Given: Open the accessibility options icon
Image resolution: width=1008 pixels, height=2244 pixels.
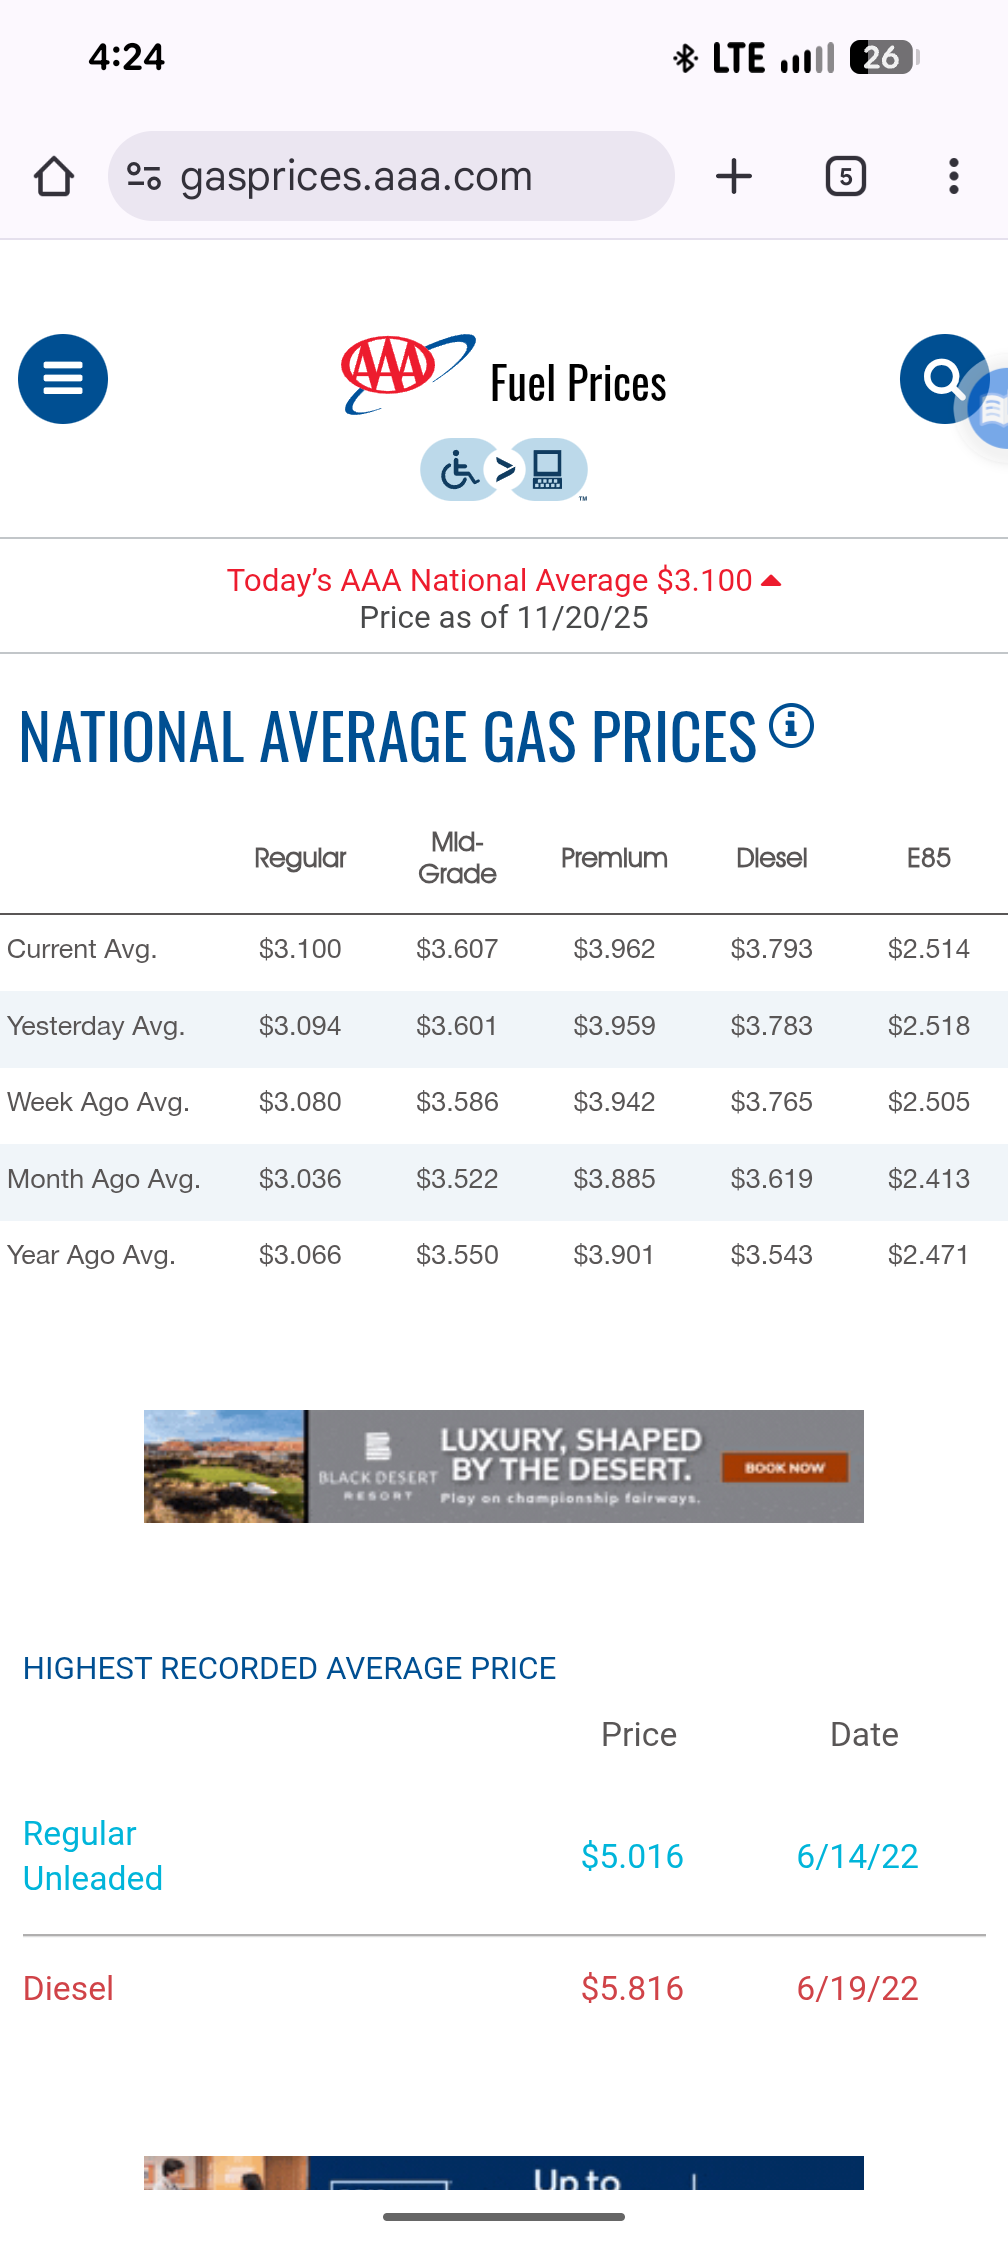Looking at the screenshot, I should click(503, 469).
